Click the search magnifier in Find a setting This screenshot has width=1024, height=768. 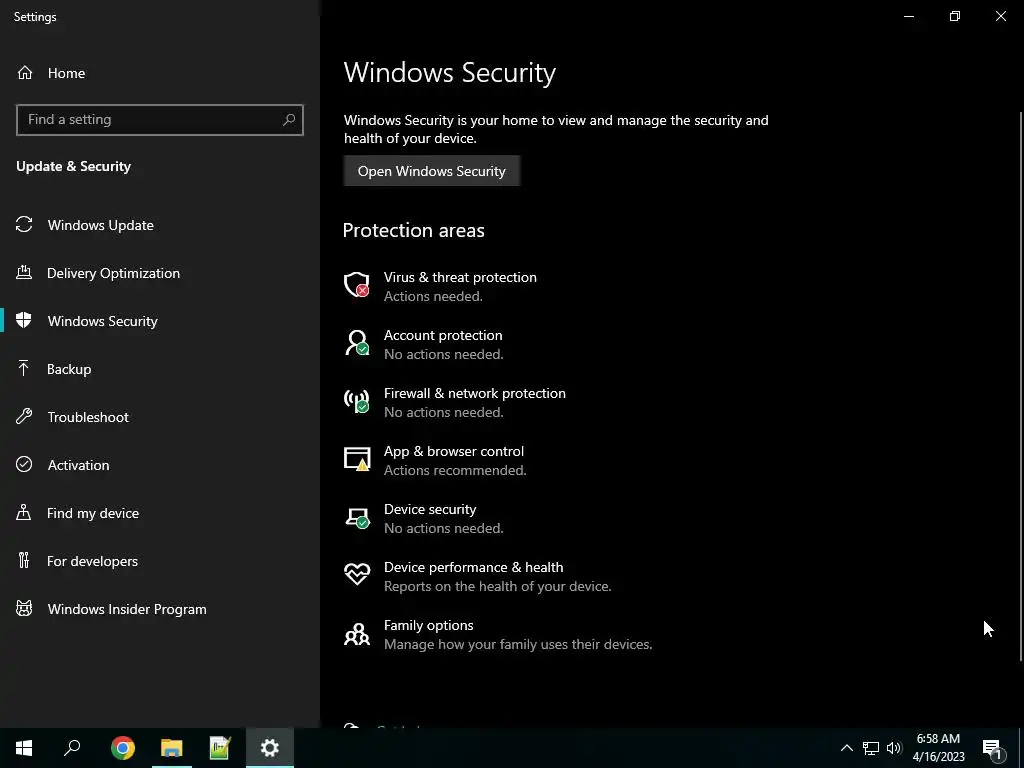click(289, 120)
